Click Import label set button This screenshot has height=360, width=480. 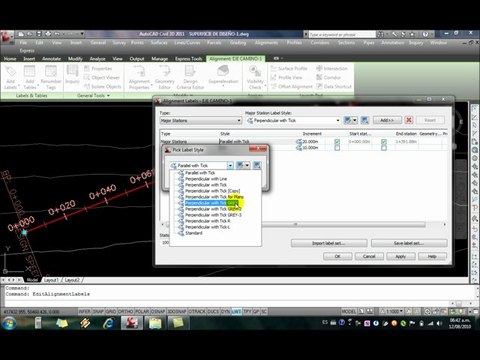pos(329,243)
